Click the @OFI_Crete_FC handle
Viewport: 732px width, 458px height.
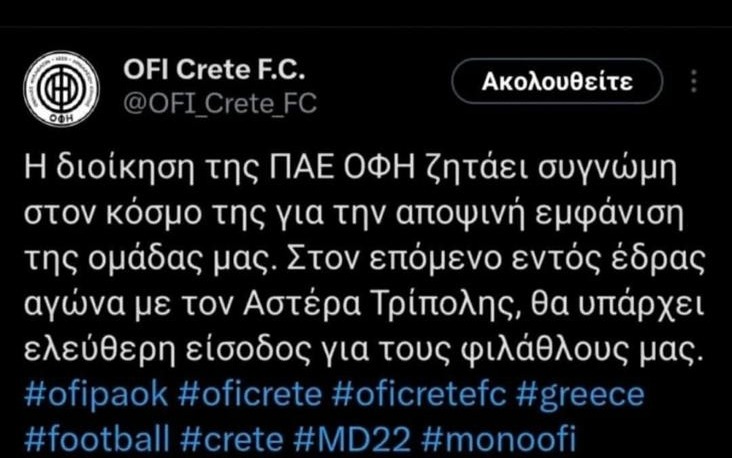coord(220,104)
